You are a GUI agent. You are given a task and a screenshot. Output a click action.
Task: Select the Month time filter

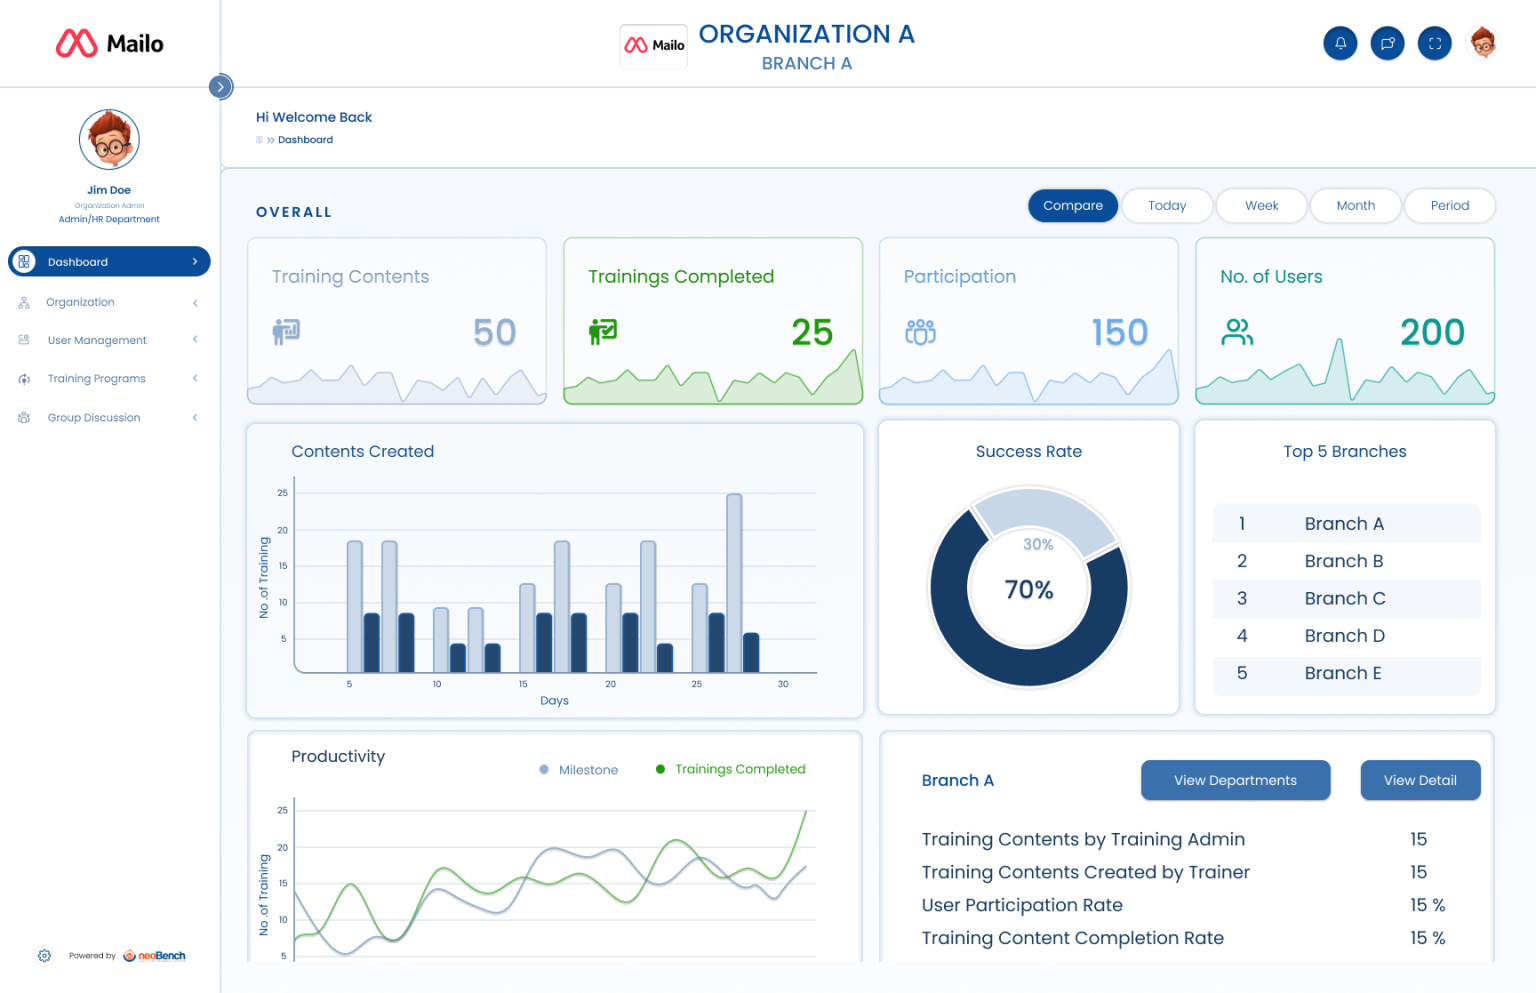tap(1355, 205)
